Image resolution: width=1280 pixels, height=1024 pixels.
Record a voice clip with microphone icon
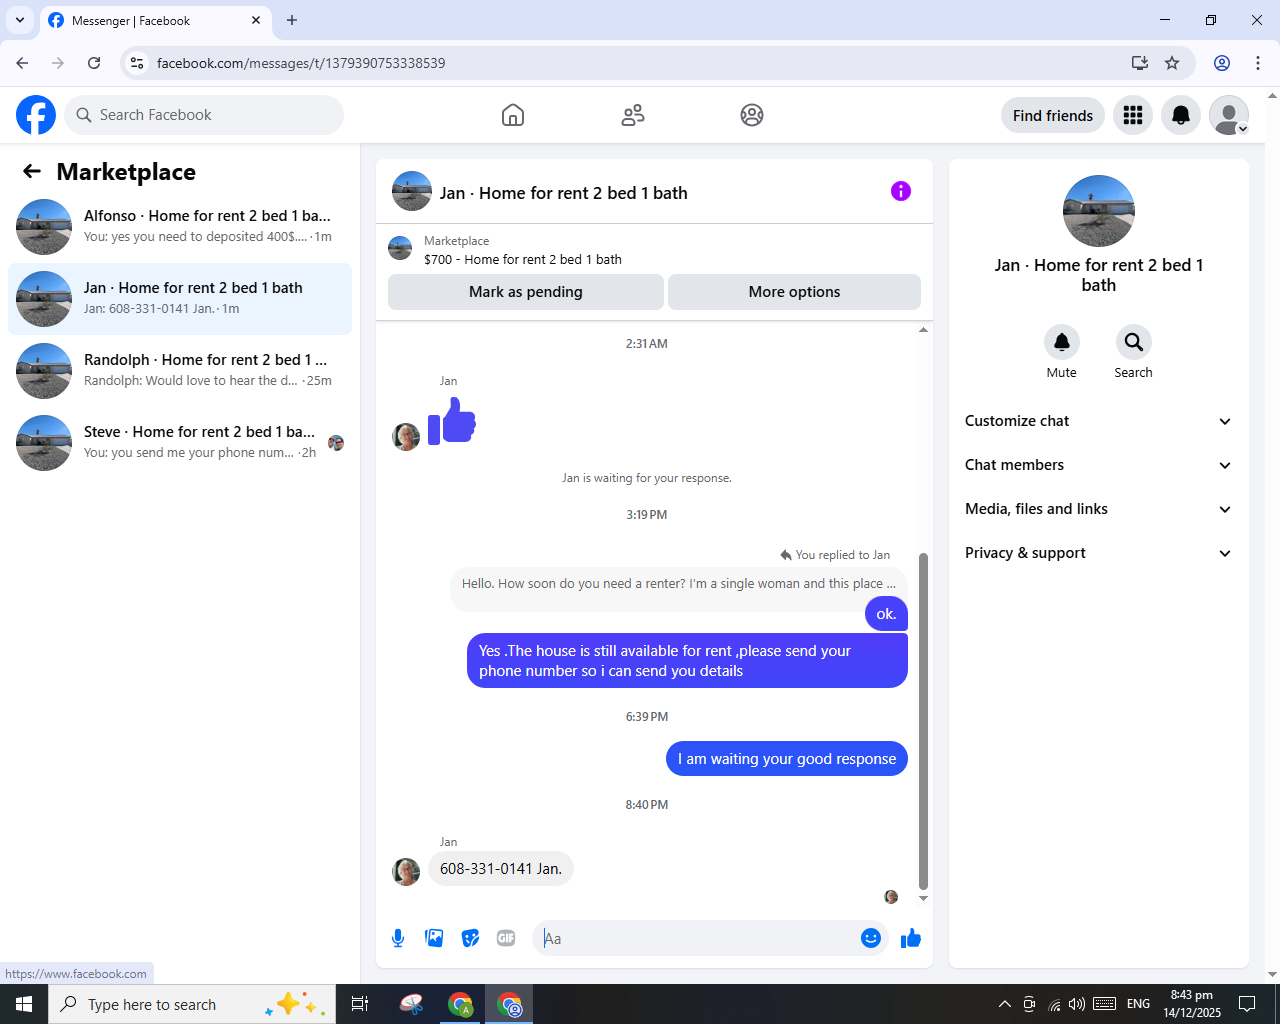(x=398, y=938)
